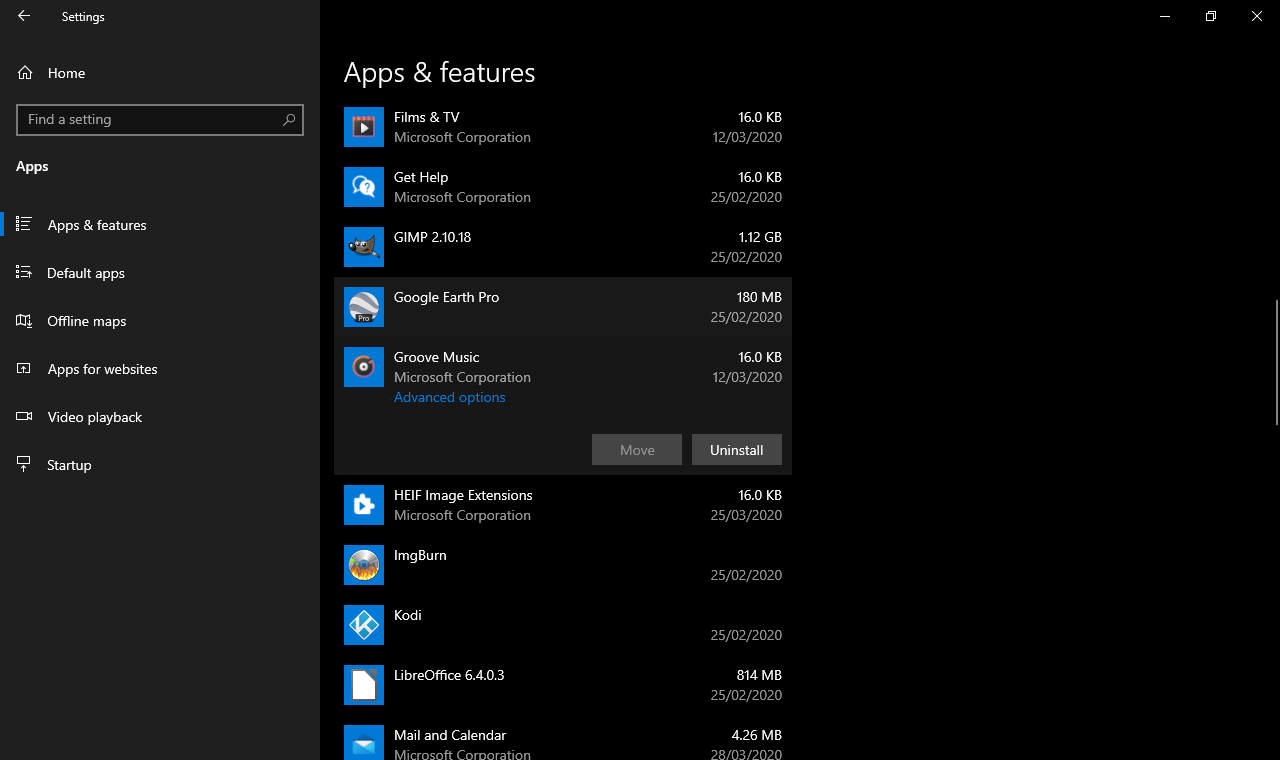Open the Default apps section
1280x760 pixels.
(86, 273)
